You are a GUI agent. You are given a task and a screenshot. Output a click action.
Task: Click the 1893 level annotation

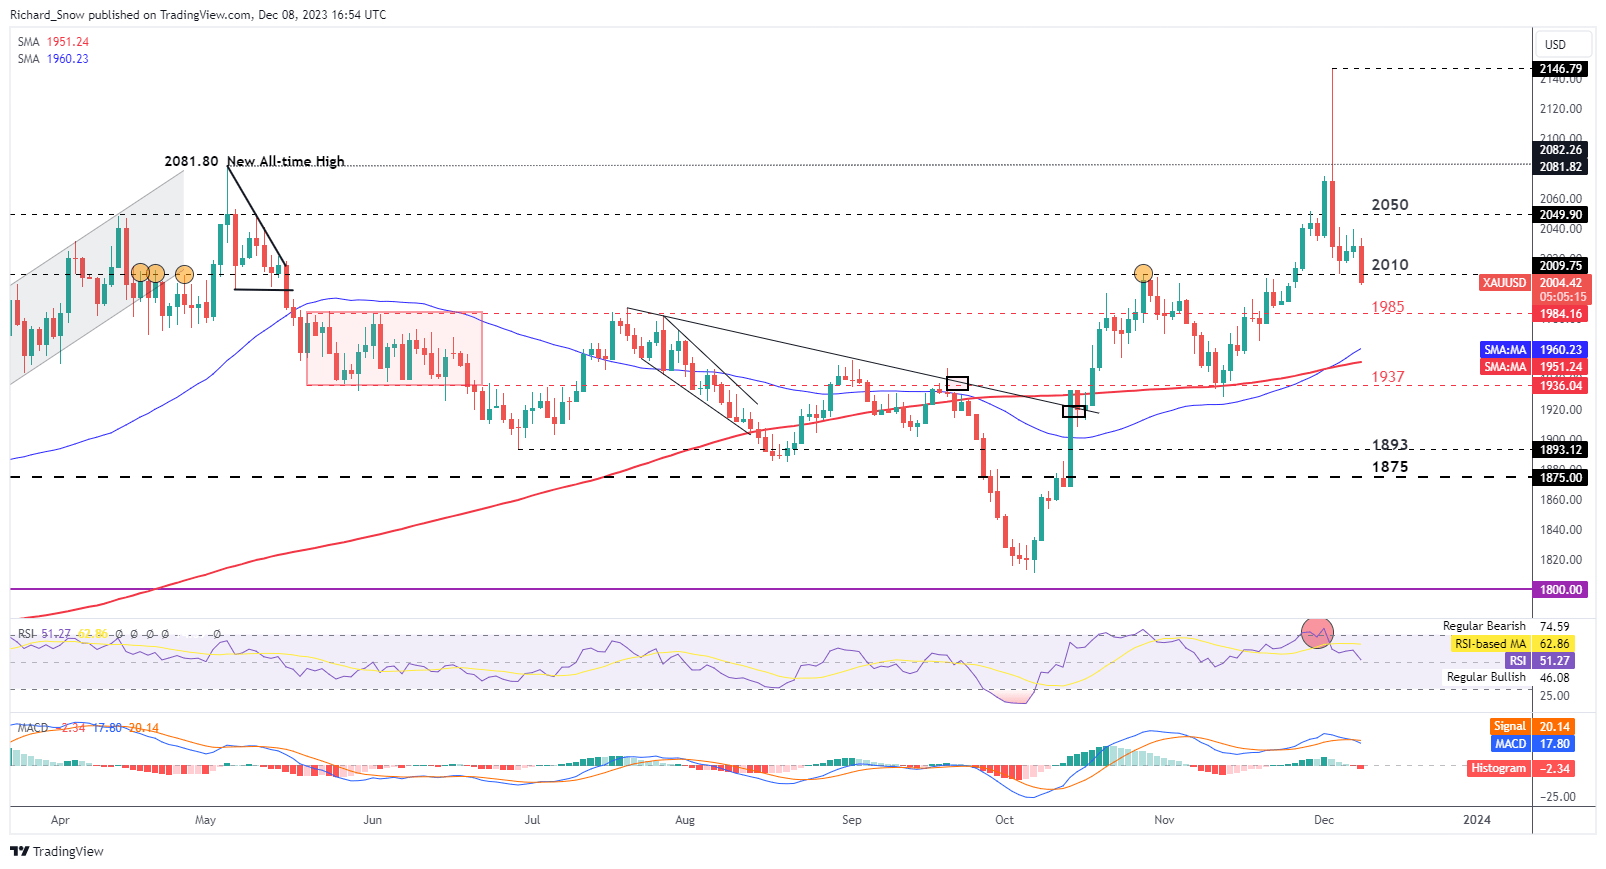click(1390, 445)
